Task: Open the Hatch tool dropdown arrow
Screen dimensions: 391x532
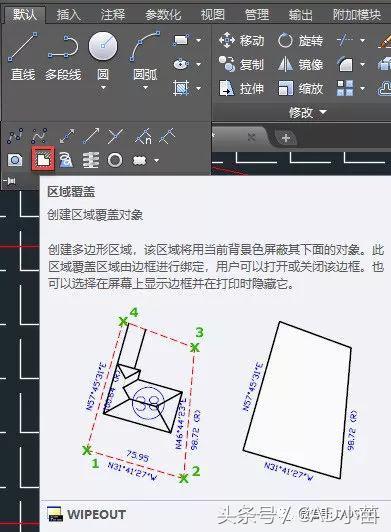Action: (199, 89)
